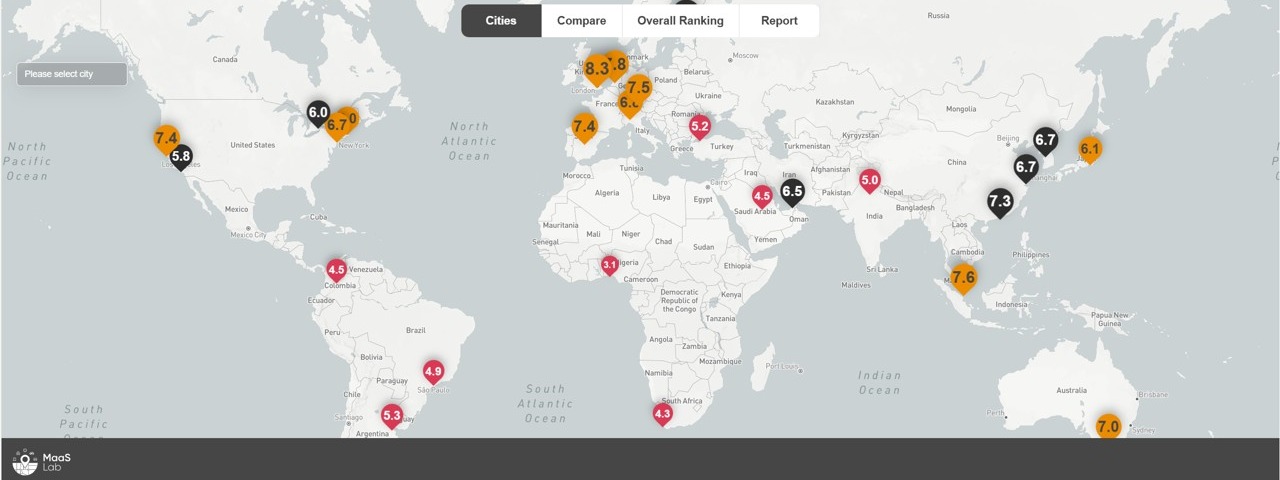Screen dimensions: 1280x480
Task: Select the black 7.3 marker in southern China
Action: tap(1000, 201)
